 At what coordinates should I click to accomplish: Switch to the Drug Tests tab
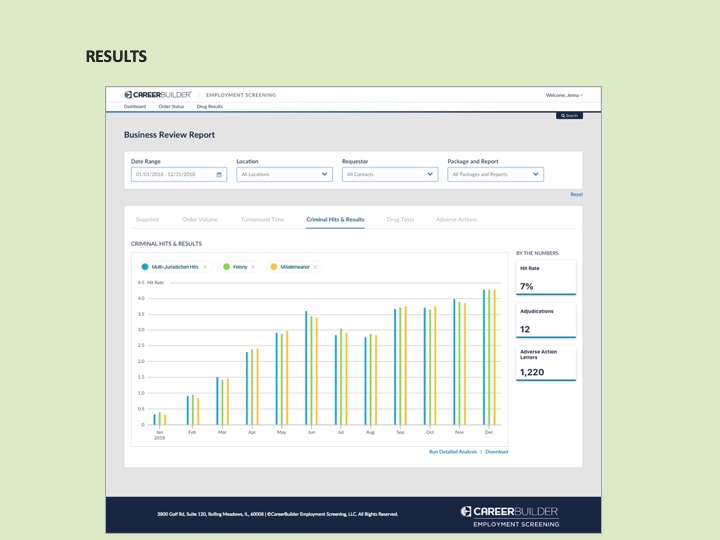point(400,219)
